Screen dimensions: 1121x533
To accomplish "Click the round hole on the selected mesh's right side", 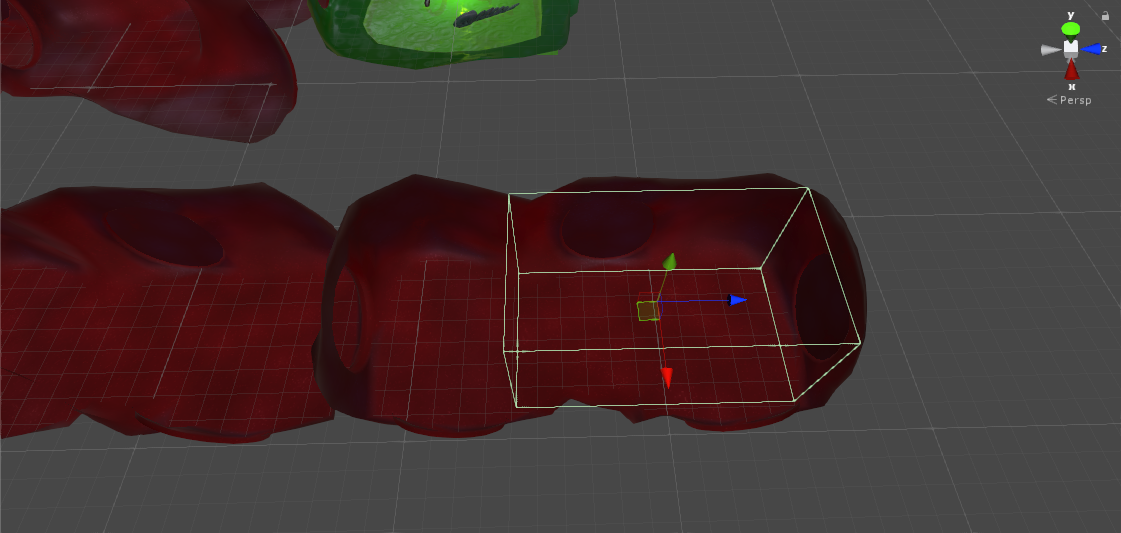I will click(826, 305).
